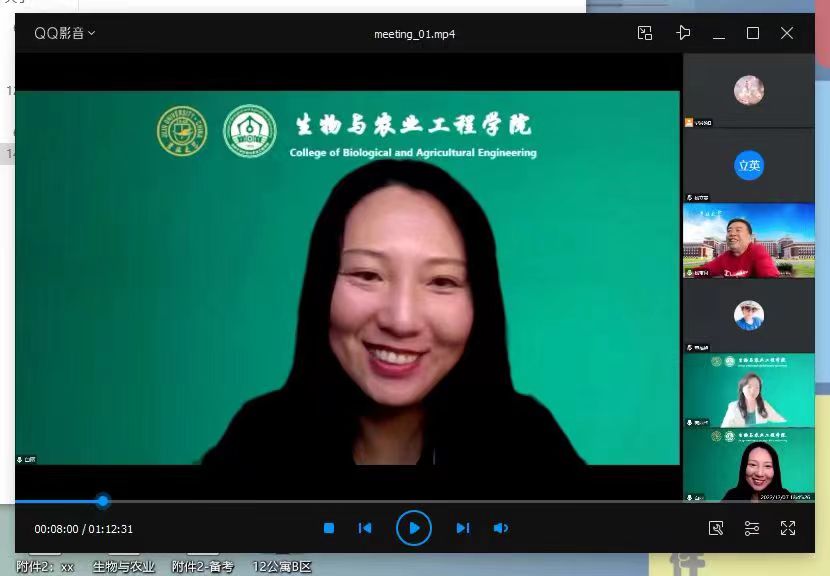Click the elapsed time display
This screenshot has width=830, height=576.
56,529
